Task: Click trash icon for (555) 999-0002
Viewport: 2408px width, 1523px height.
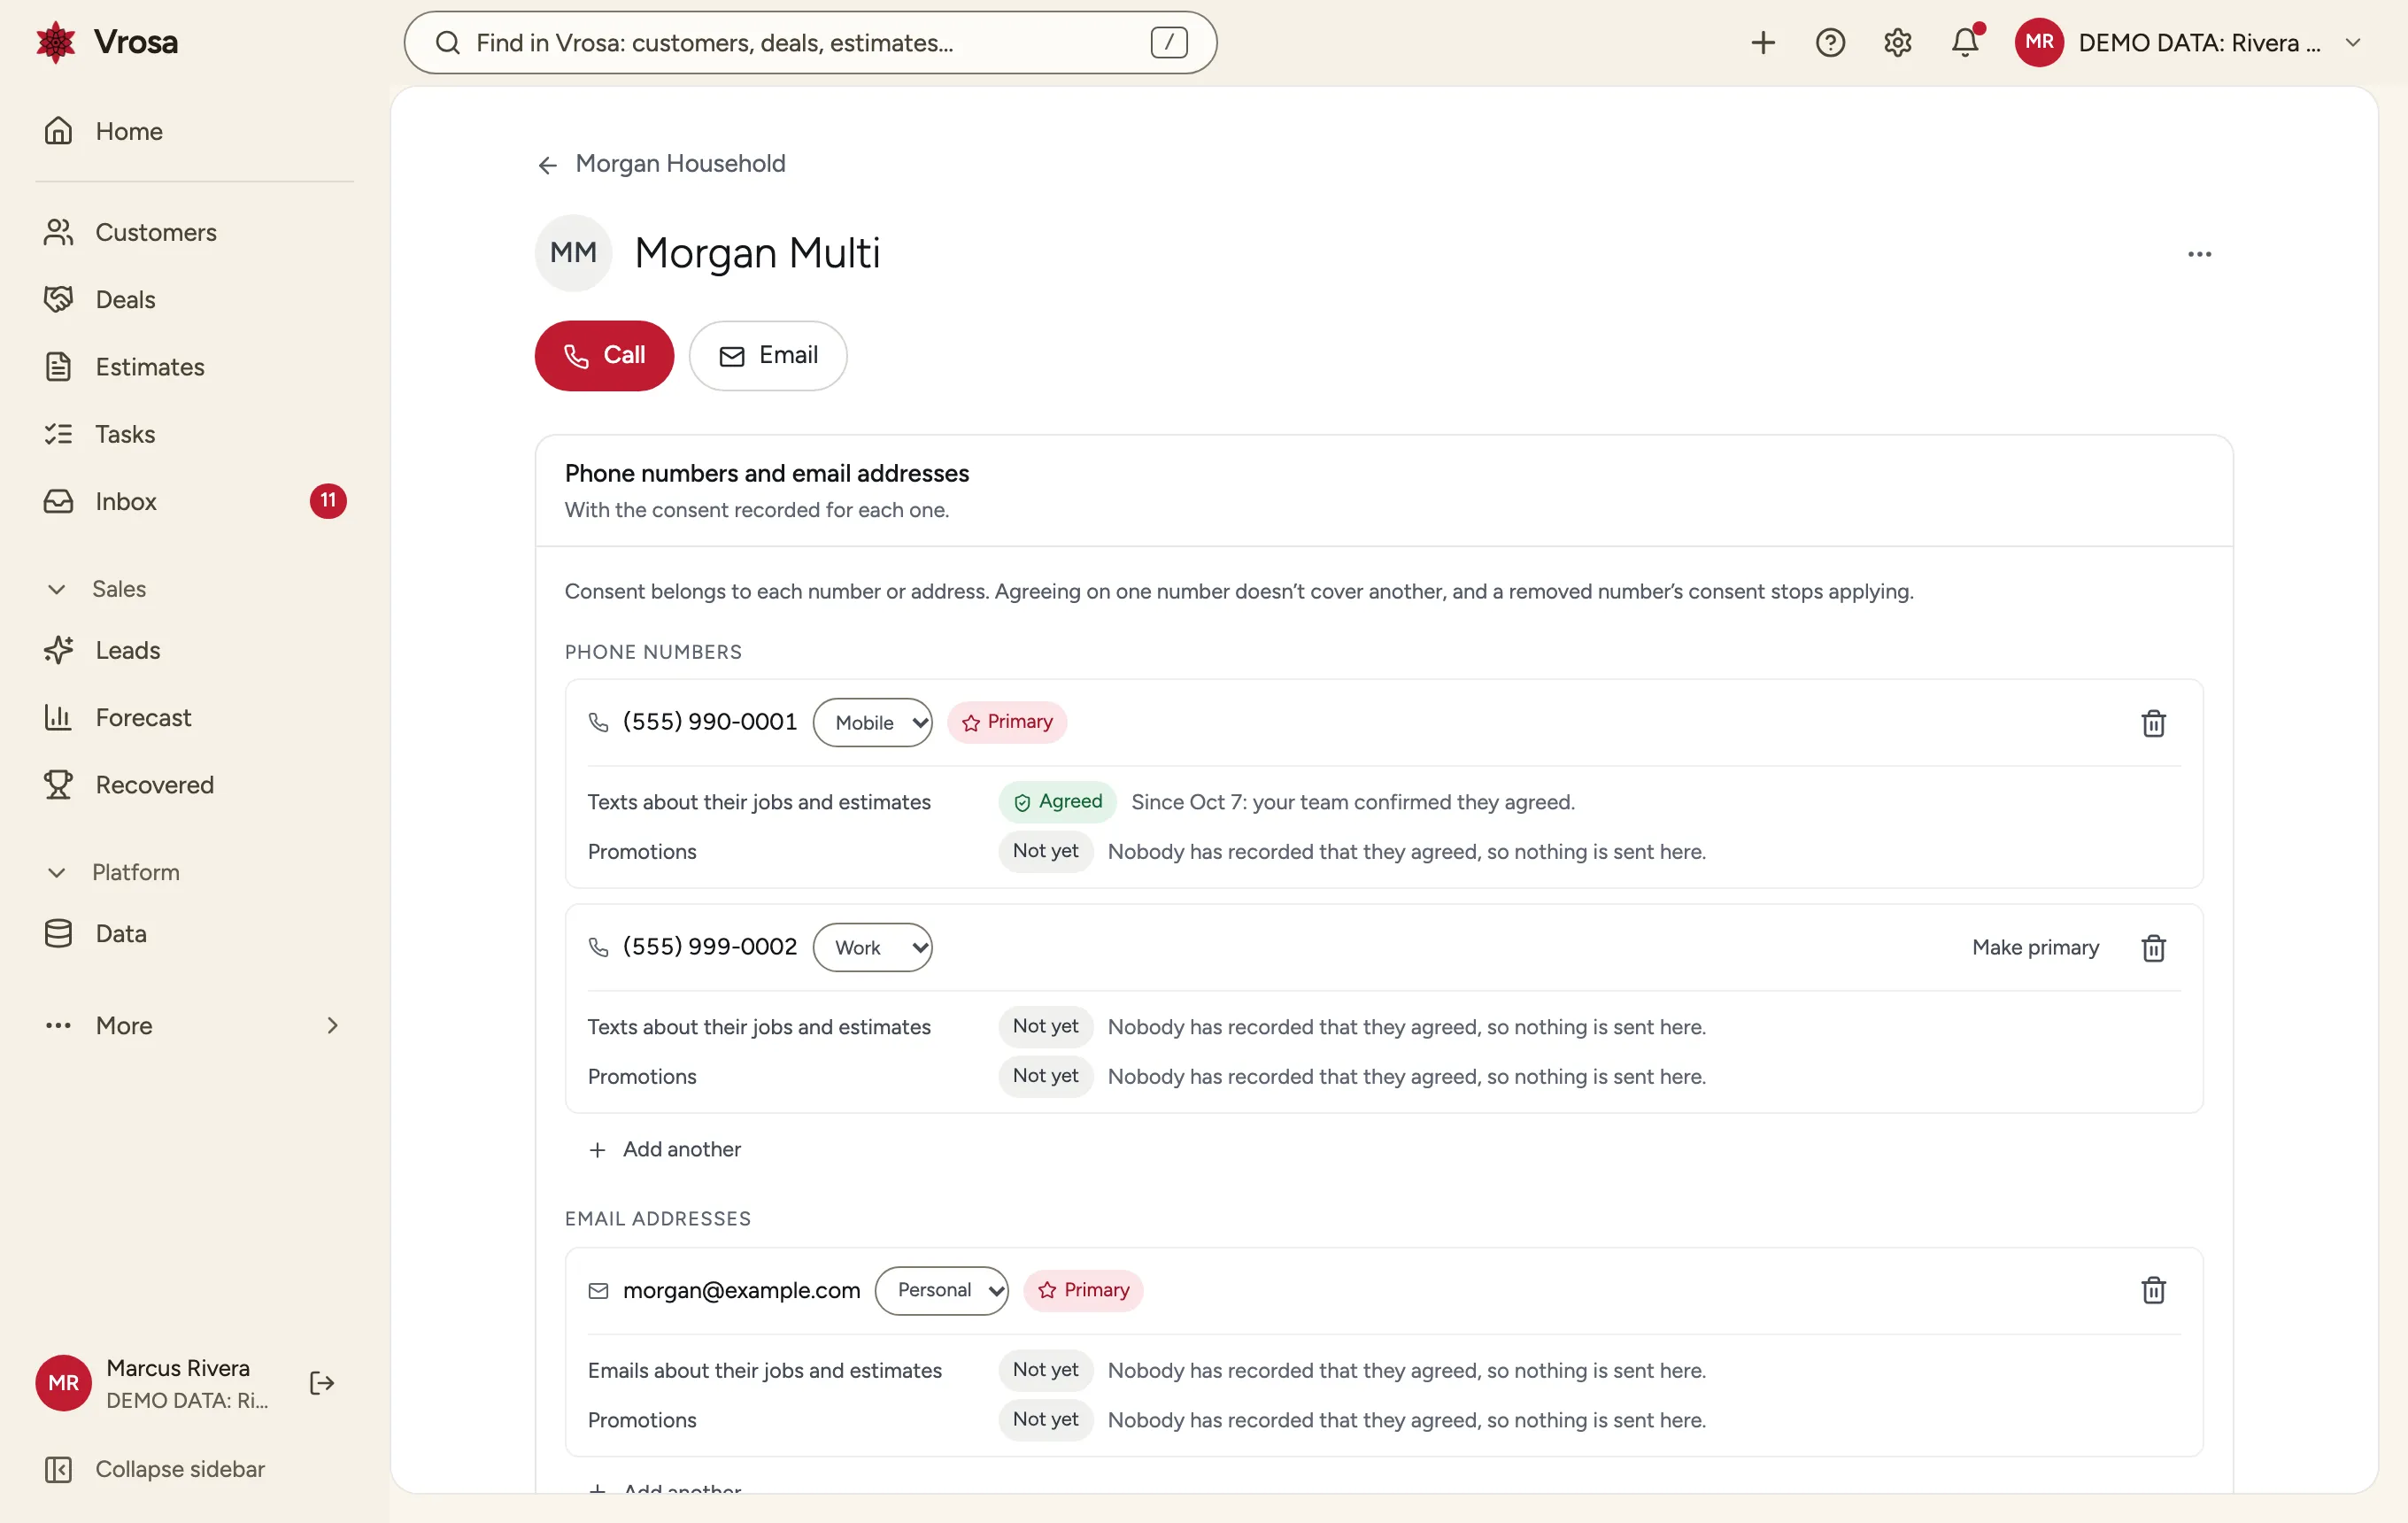Action: point(2153,947)
